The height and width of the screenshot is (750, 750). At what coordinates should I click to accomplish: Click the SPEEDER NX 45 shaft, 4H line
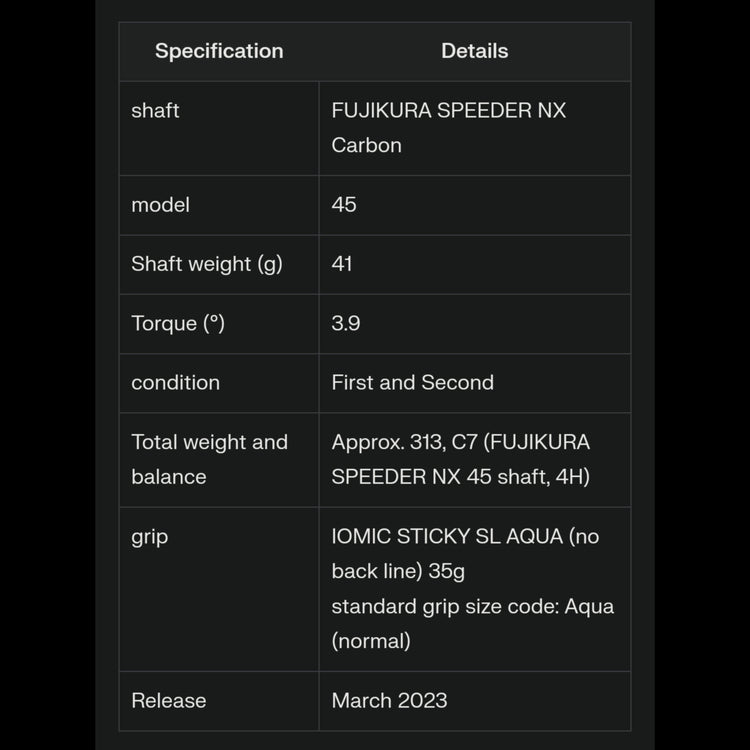[460, 477]
